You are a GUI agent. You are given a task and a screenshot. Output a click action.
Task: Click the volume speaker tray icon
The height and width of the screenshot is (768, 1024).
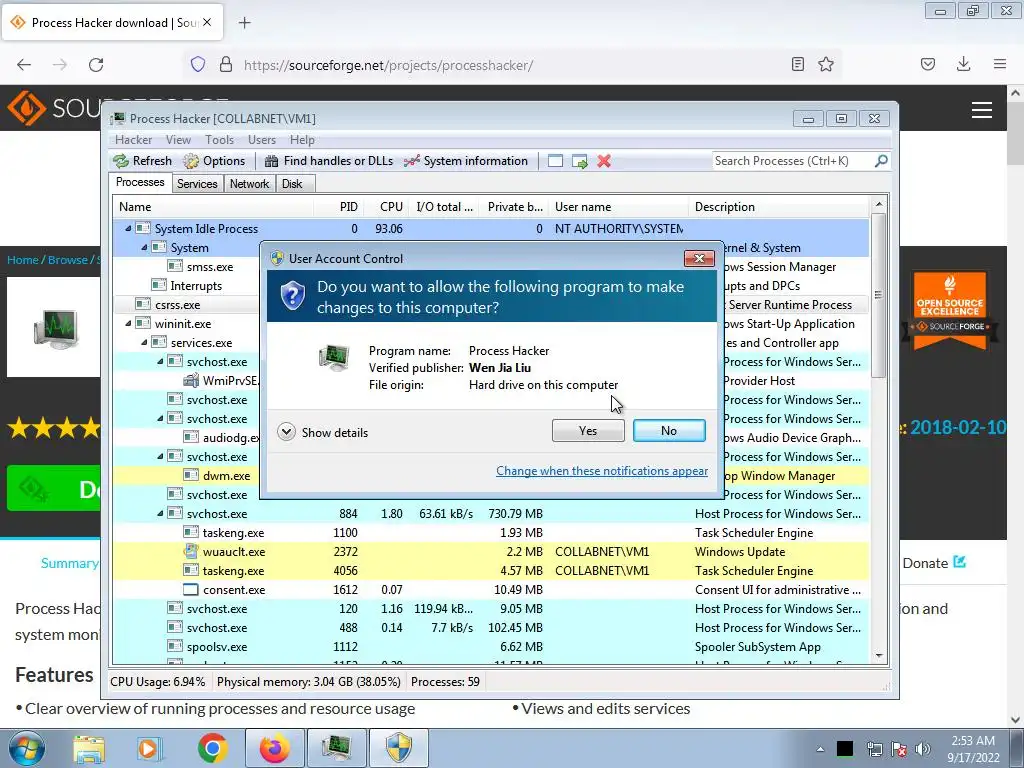[x=923, y=749]
